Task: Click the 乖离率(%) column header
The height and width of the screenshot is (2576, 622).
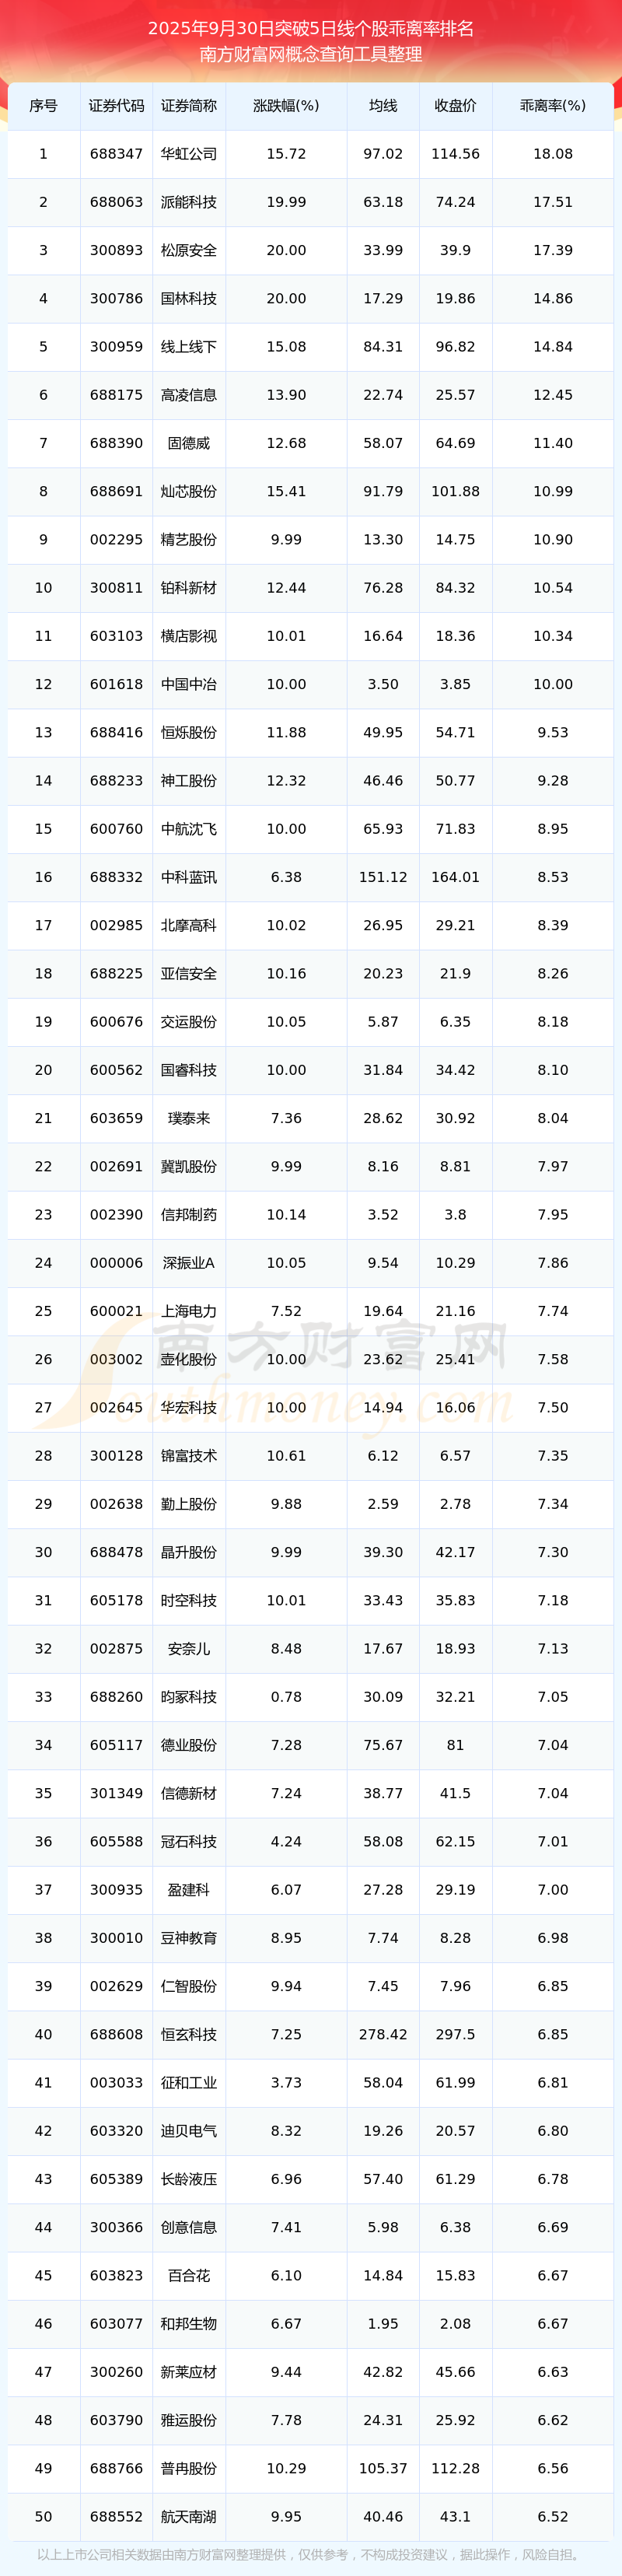Action: pos(553,105)
